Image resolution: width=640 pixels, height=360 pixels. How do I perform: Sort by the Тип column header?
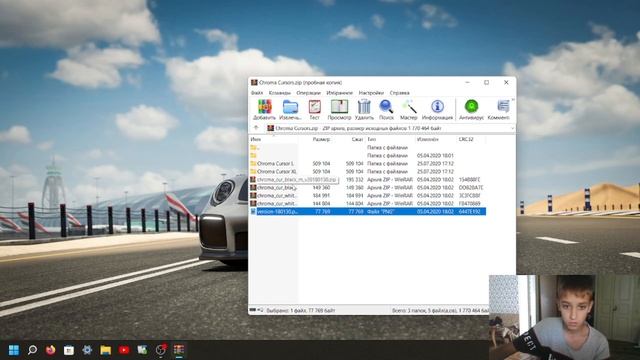371,140
